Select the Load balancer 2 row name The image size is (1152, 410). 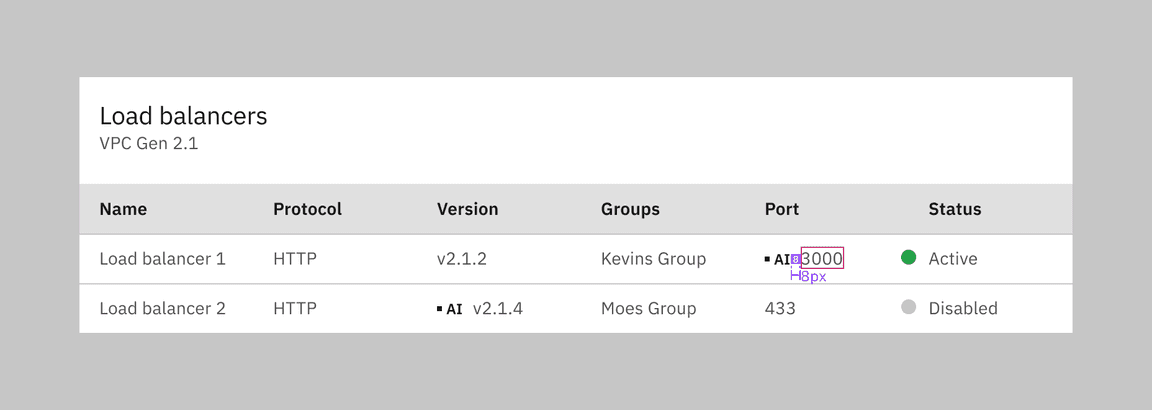point(162,309)
